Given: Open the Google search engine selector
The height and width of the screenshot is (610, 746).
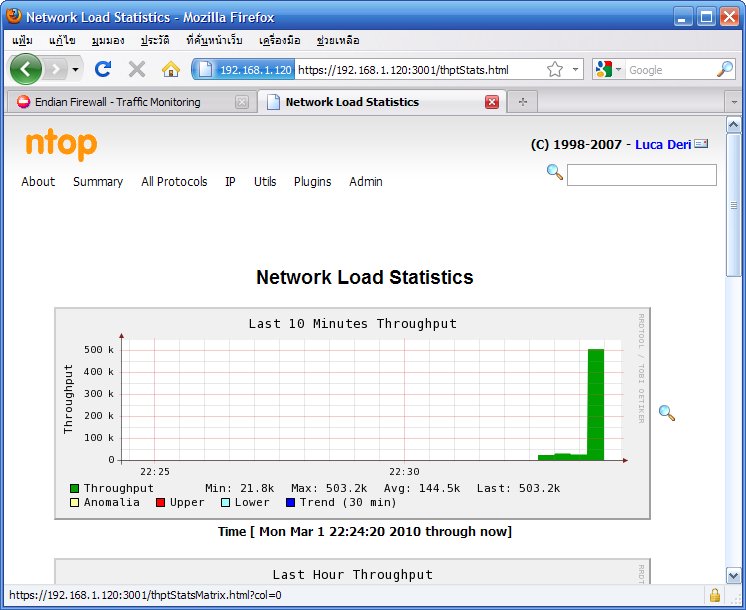Looking at the screenshot, I should point(609,70).
